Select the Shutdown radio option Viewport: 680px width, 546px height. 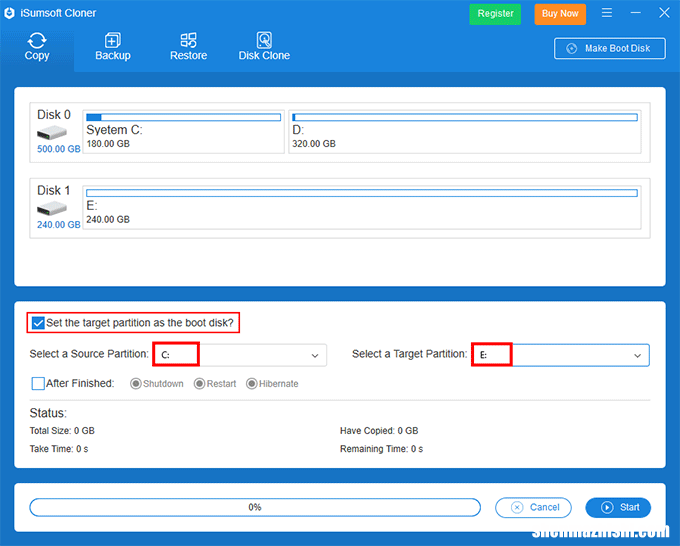coord(136,384)
